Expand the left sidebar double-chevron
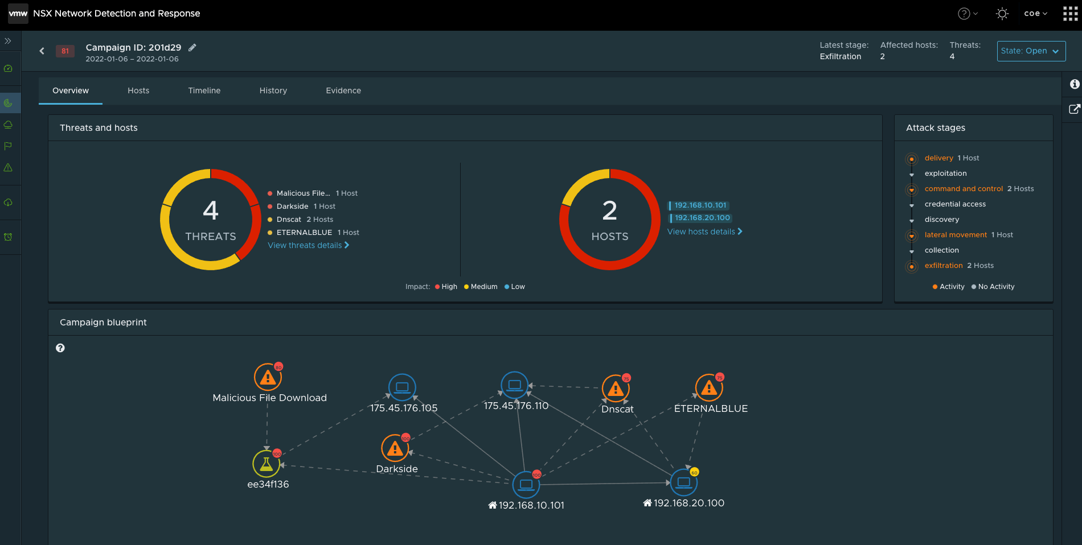The image size is (1082, 545). tap(8, 41)
